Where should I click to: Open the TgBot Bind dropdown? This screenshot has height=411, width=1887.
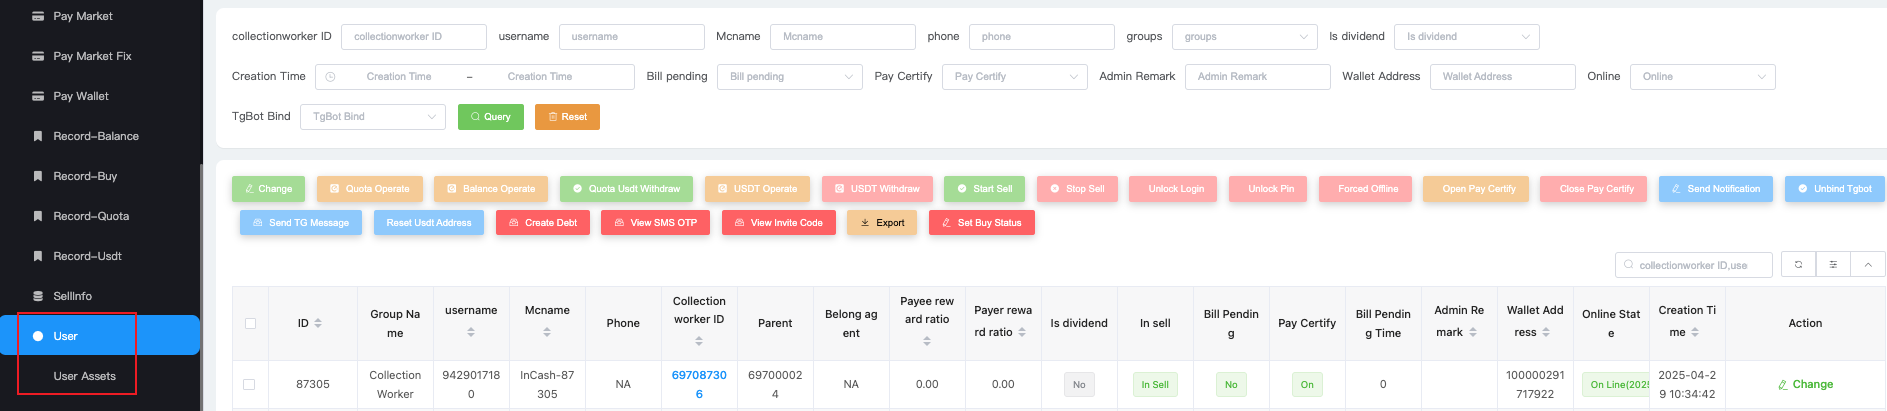coord(373,117)
